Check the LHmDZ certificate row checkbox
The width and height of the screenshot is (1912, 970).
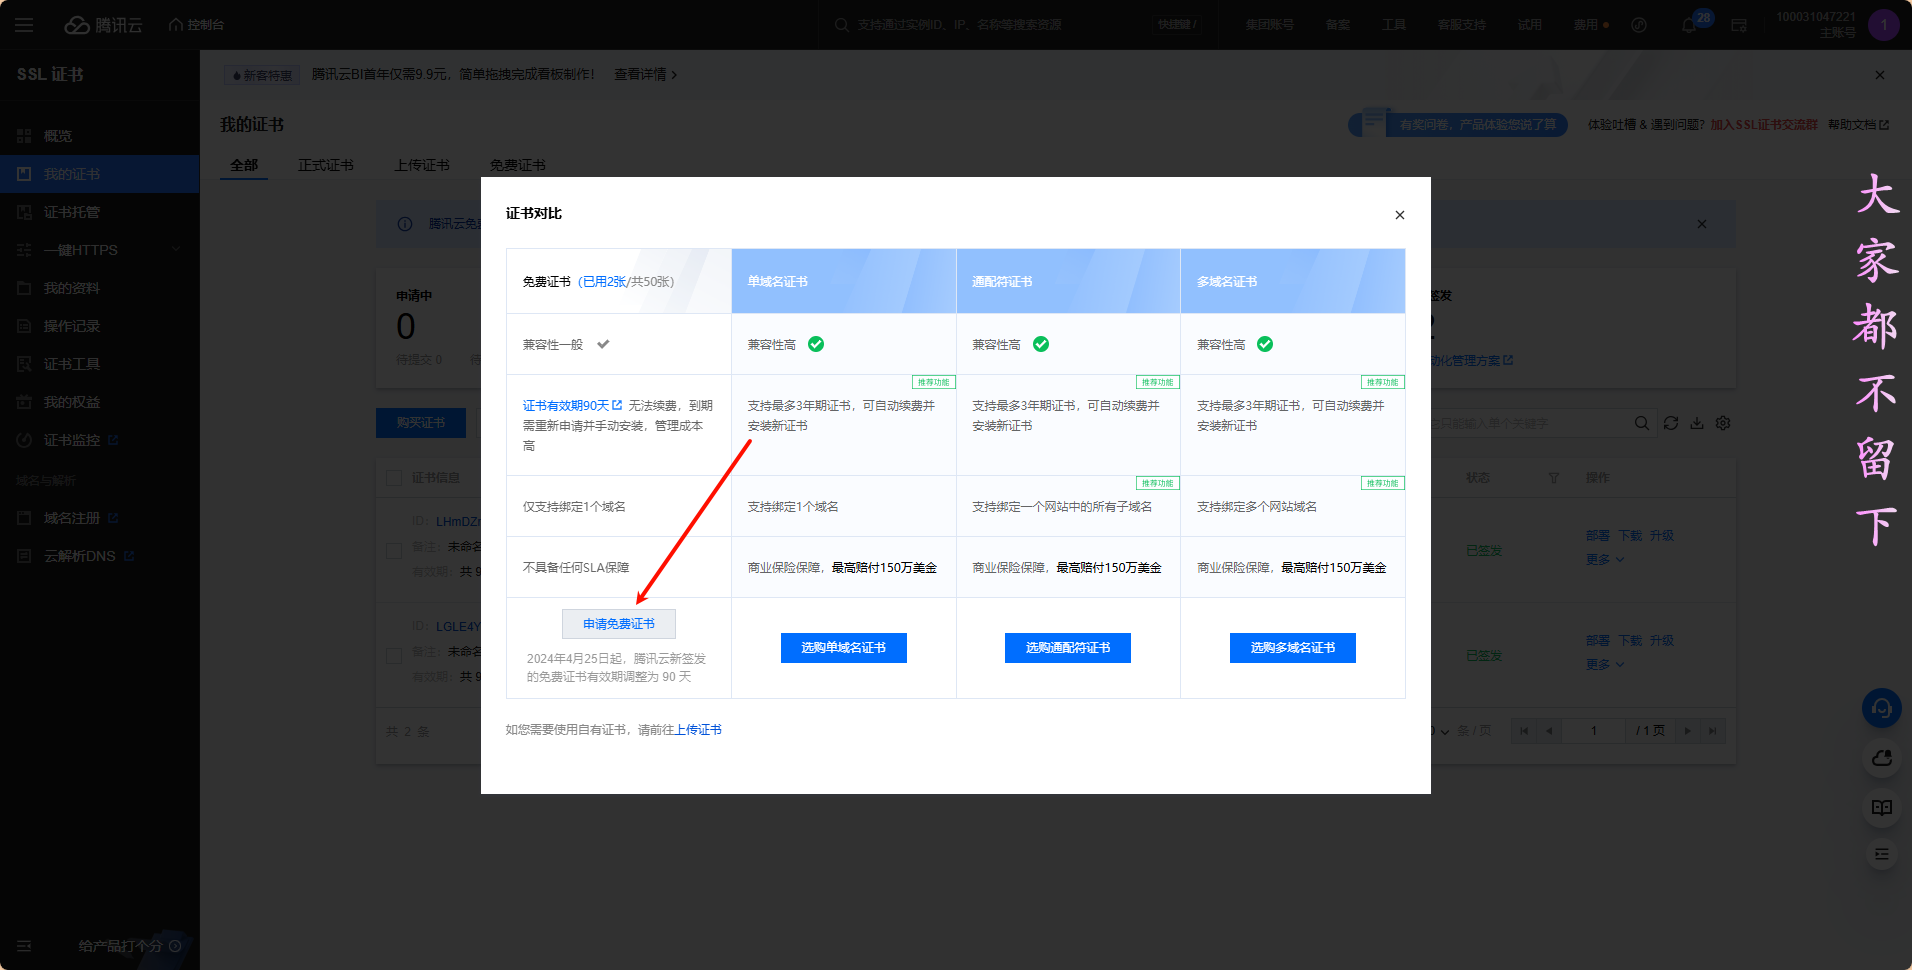click(x=394, y=550)
